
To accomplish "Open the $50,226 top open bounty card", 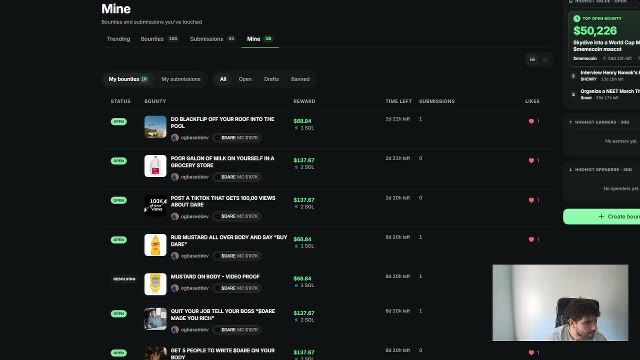I will [604, 38].
